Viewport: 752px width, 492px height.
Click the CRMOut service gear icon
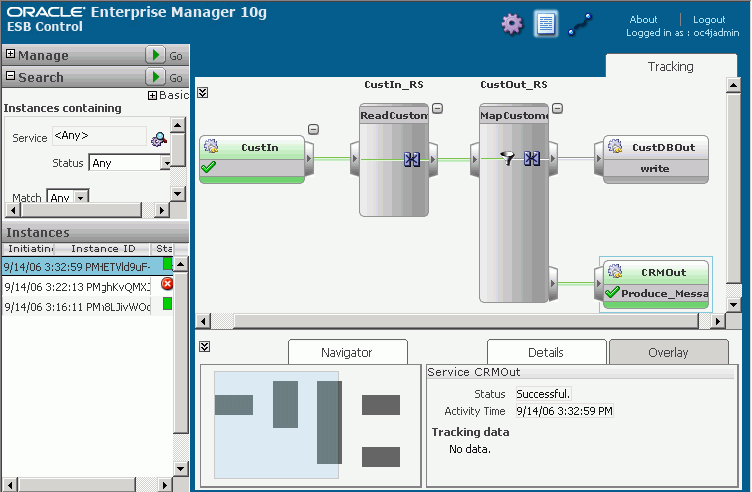click(x=615, y=271)
